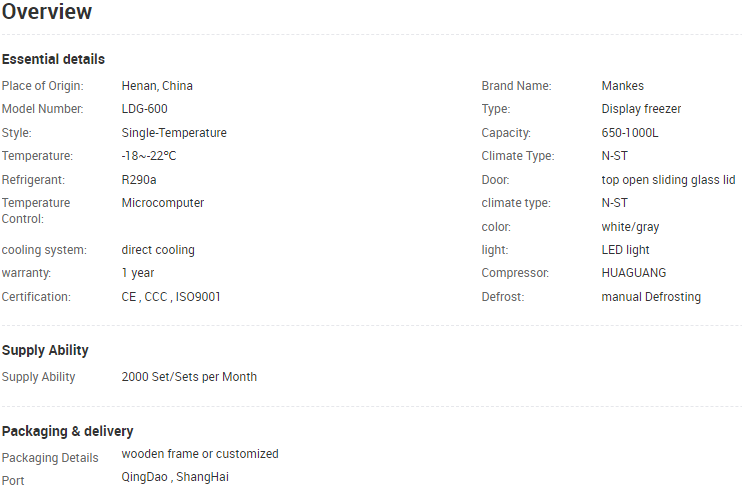Viewport: 742px width, 493px height.
Task: Click the Microcomputer temperature control value
Action: click(x=163, y=203)
